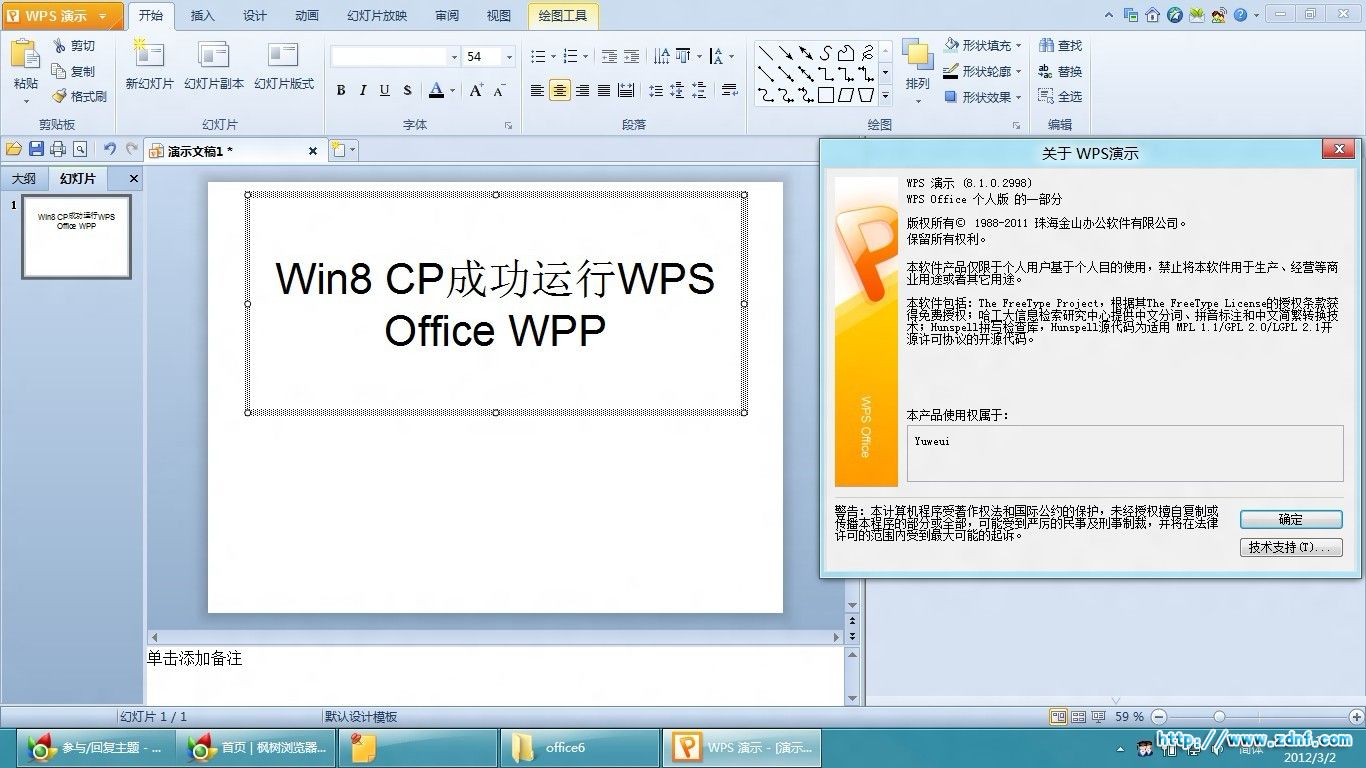Save the presentation with floppy icon

pyautogui.click(x=36, y=150)
